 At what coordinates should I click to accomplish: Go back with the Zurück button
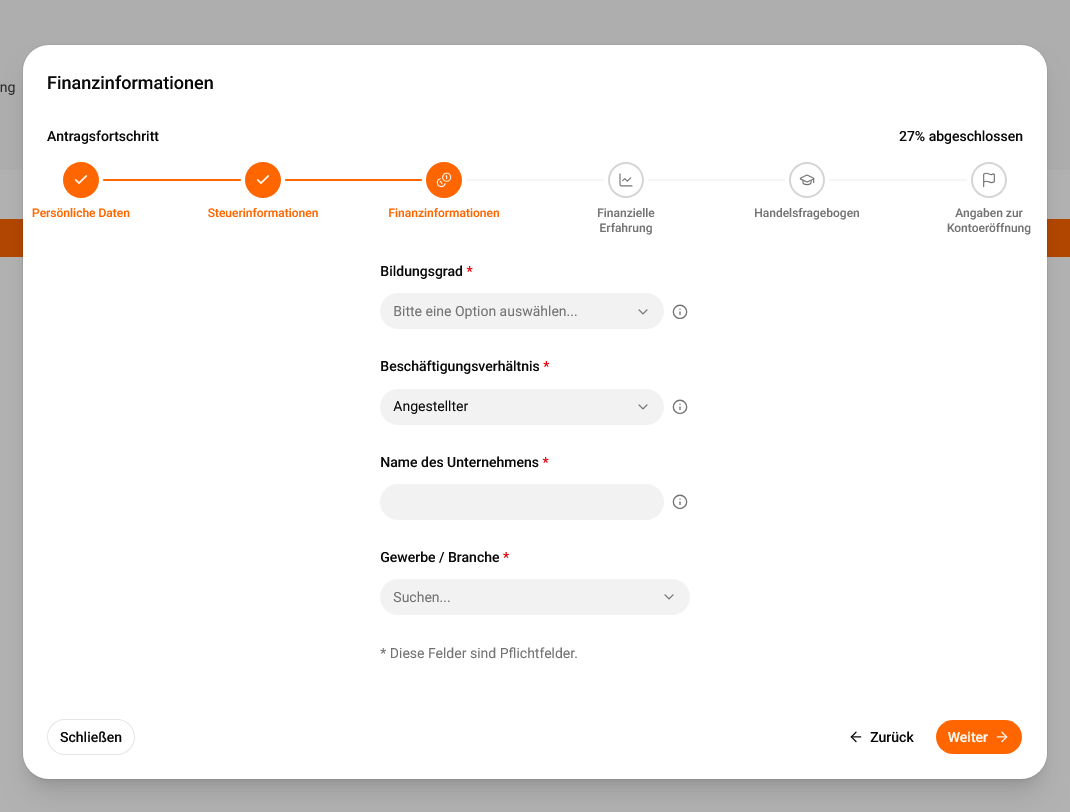[x=882, y=737]
